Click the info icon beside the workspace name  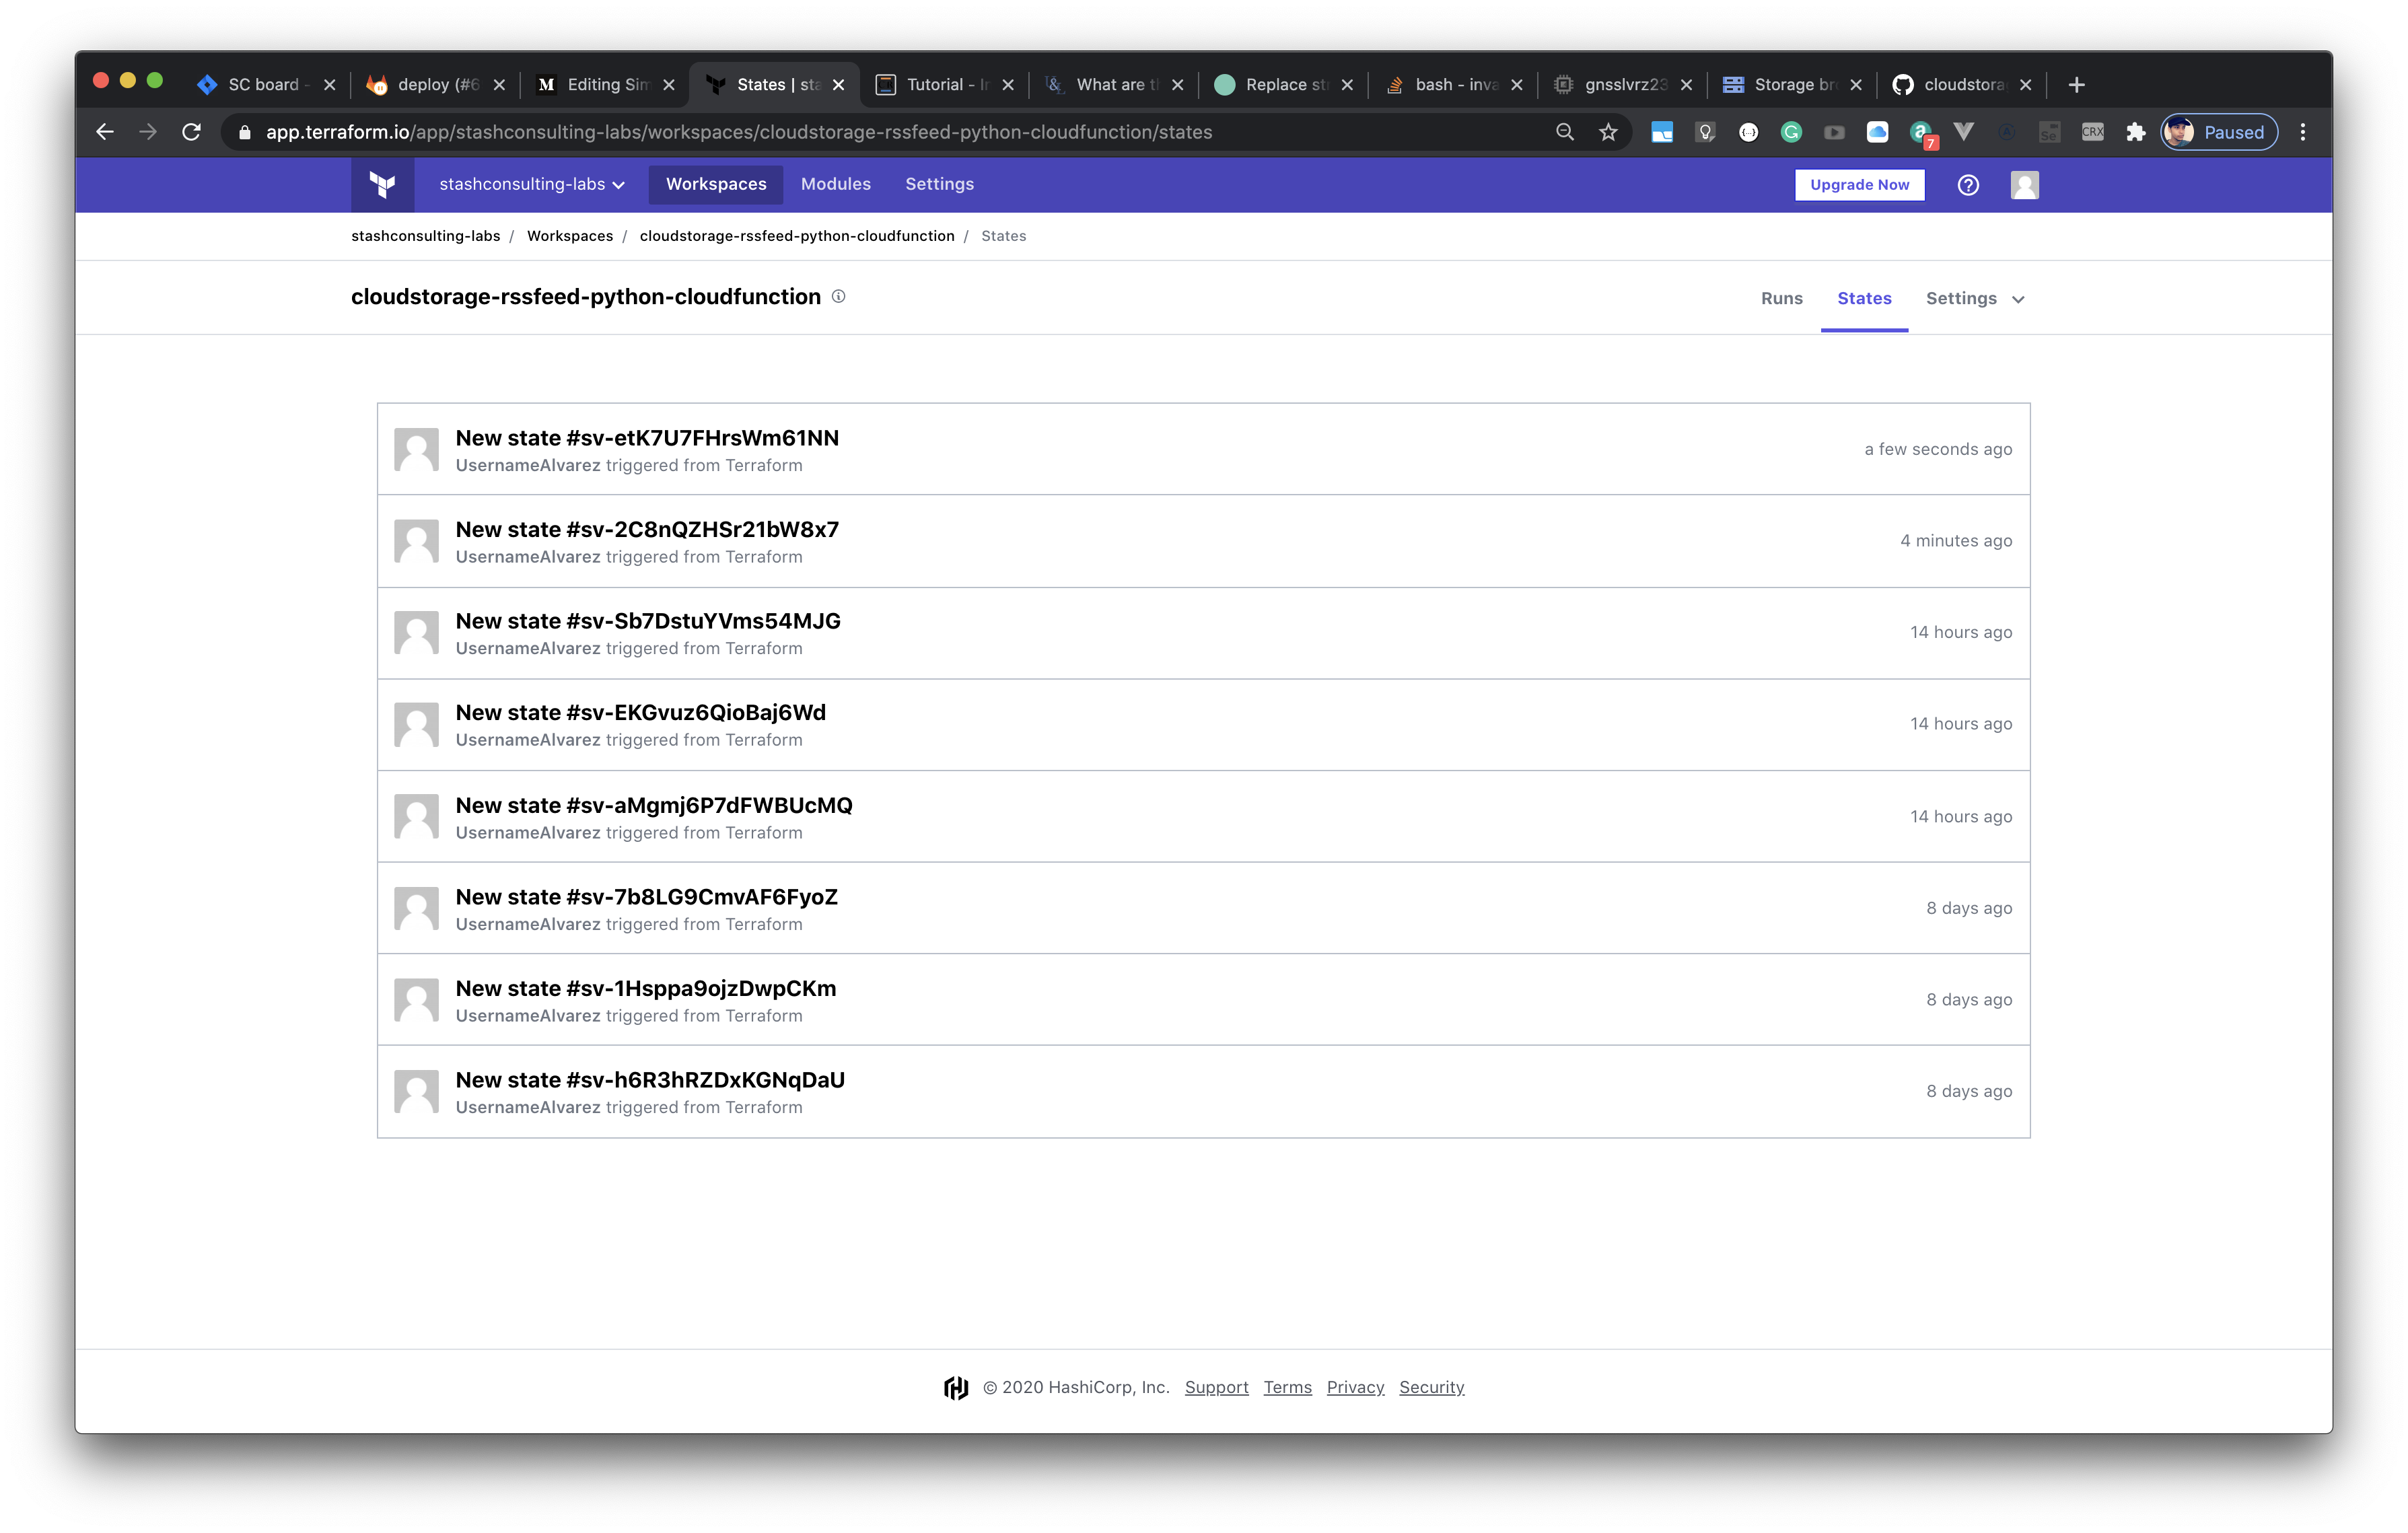point(838,296)
